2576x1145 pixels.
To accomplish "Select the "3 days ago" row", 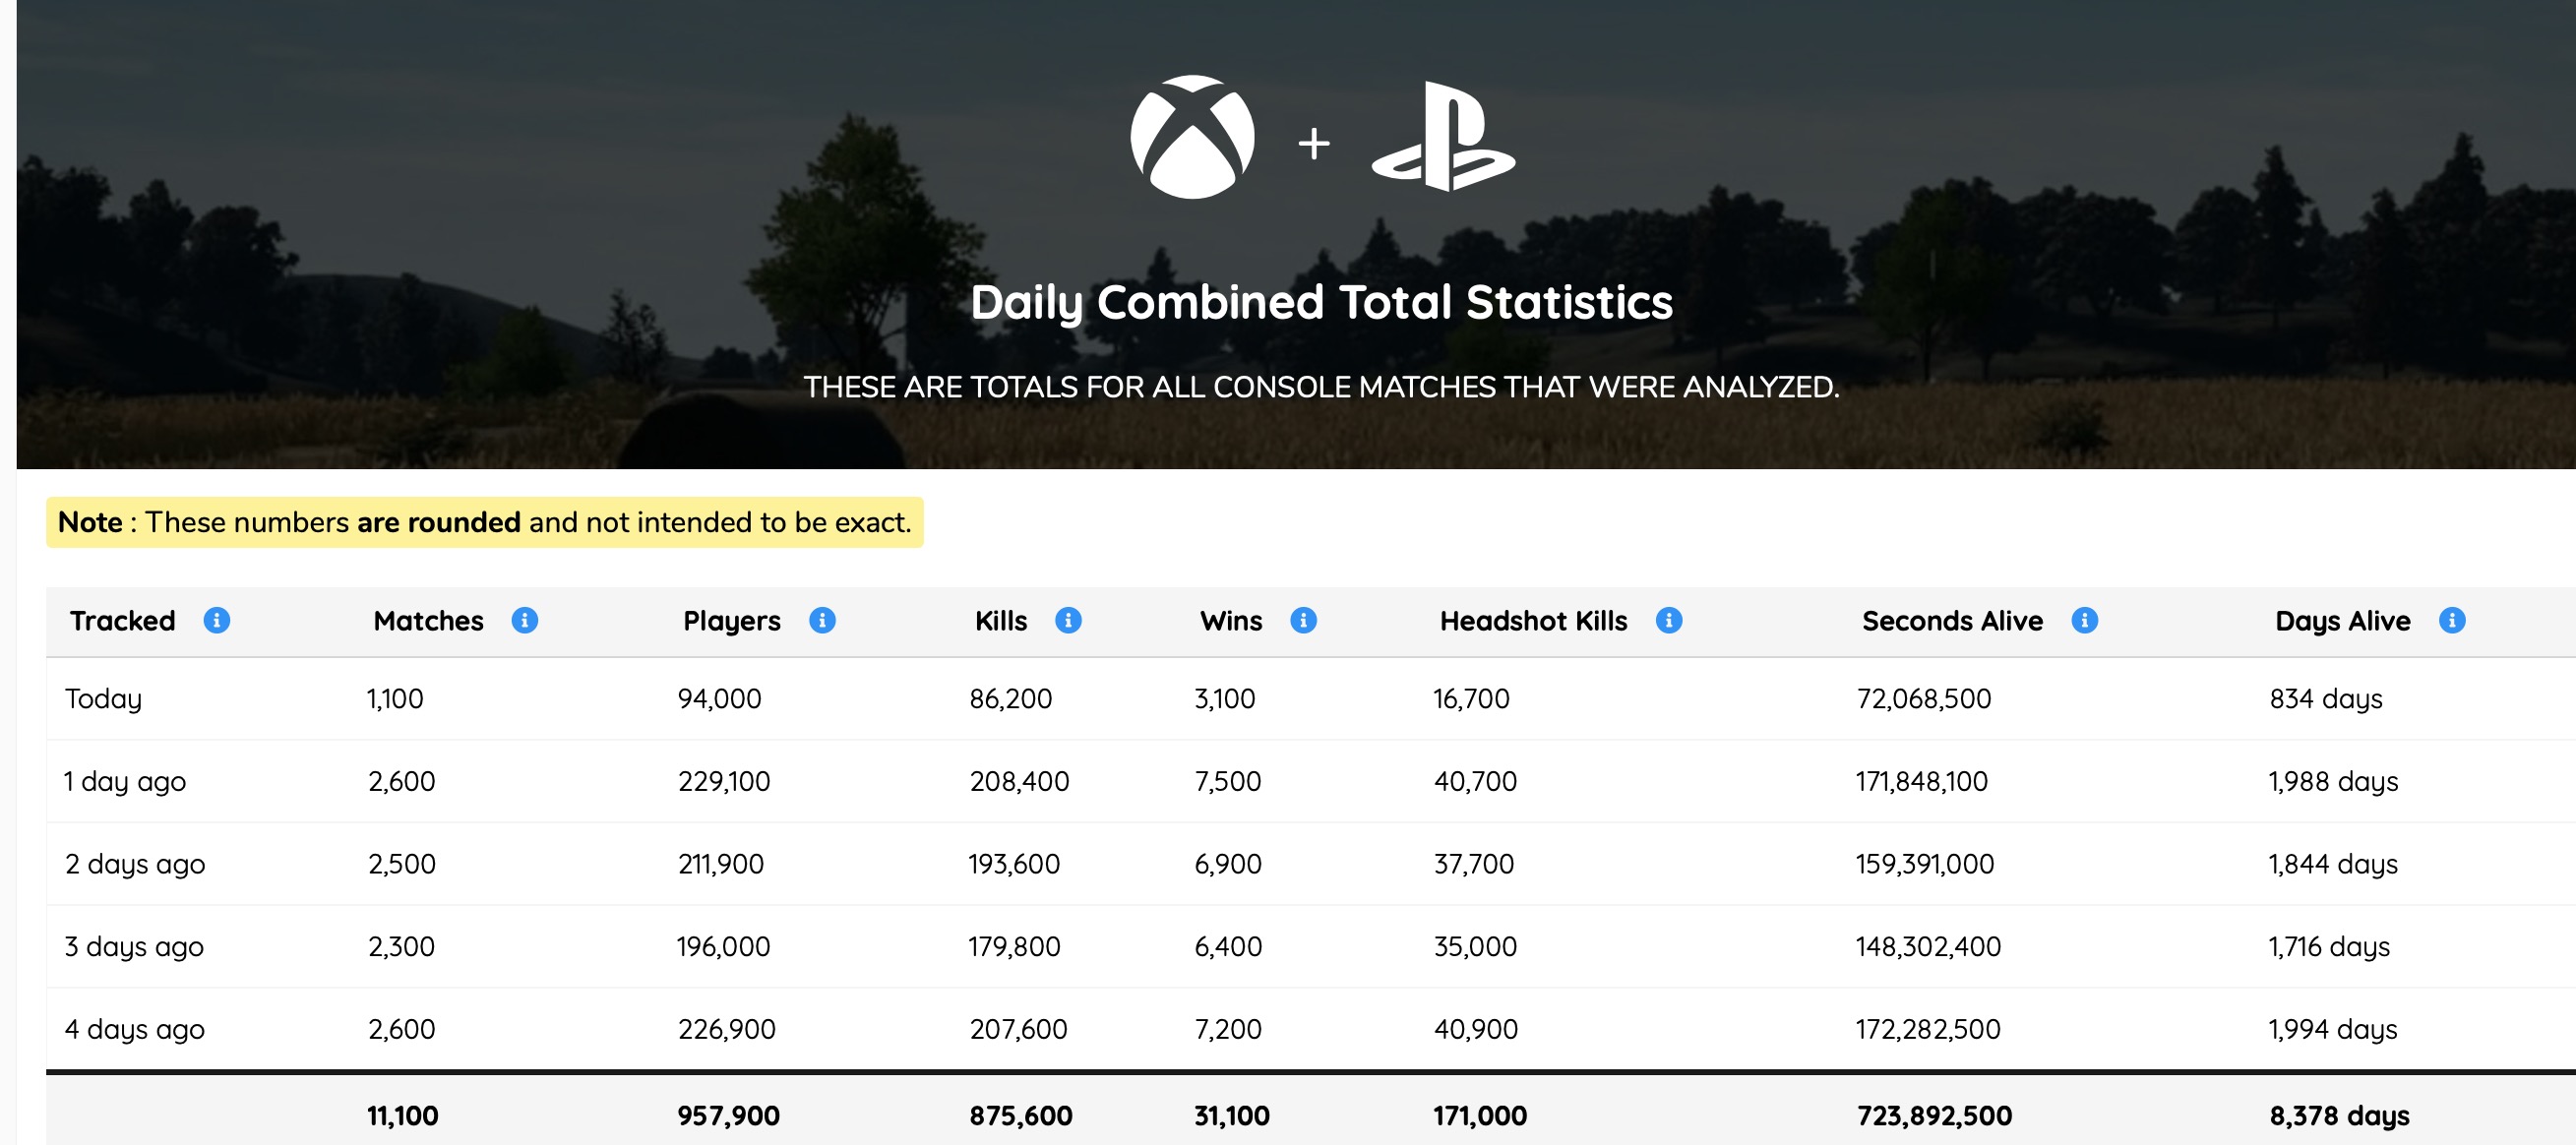I will coord(134,946).
